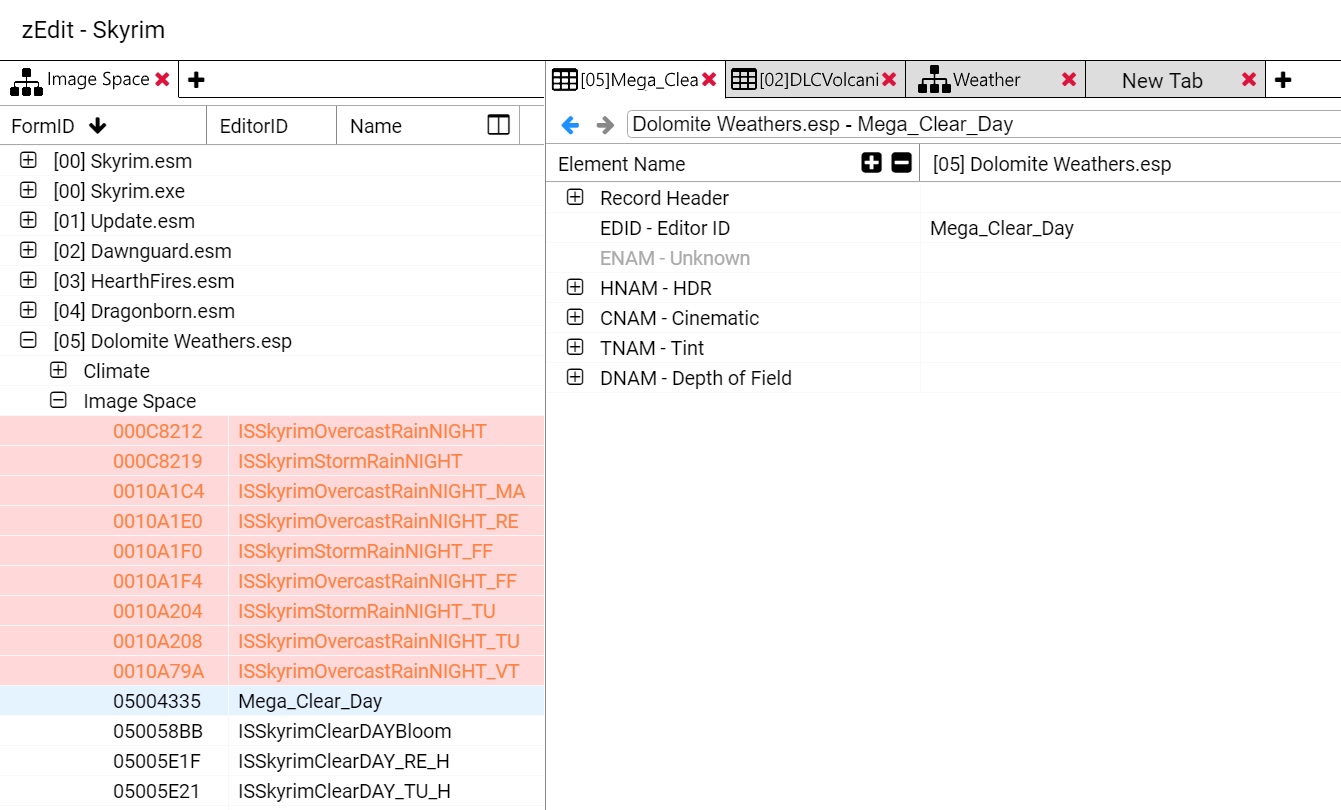The height and width of the screenshot is (810, 1341).
Task: Close the [05]Mega_Clea record tab
Action: [x=709, y=80]
